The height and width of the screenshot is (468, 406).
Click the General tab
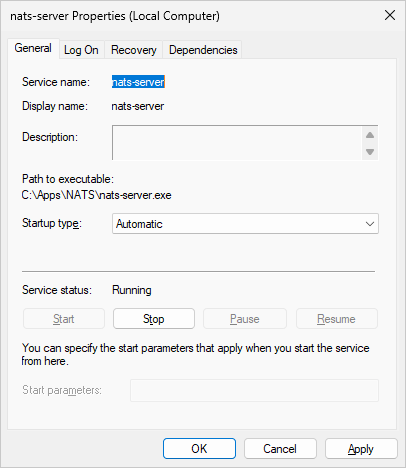[33, 49]
